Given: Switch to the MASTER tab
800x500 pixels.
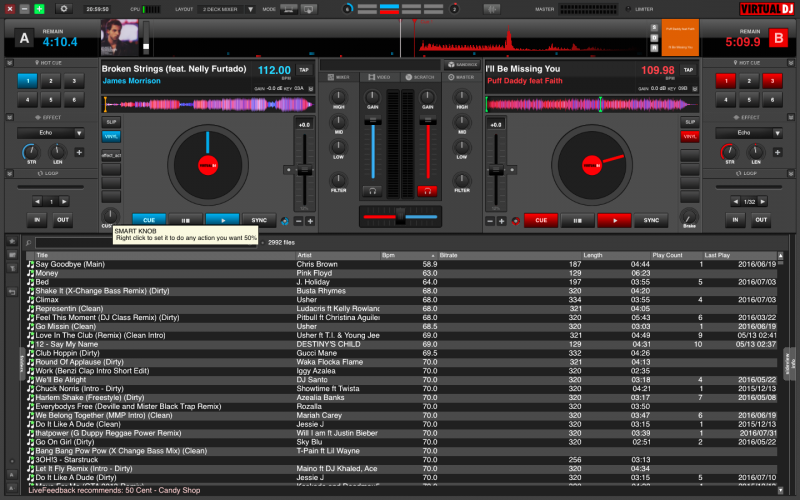Looking at the screenshot, I should (461, 77).
